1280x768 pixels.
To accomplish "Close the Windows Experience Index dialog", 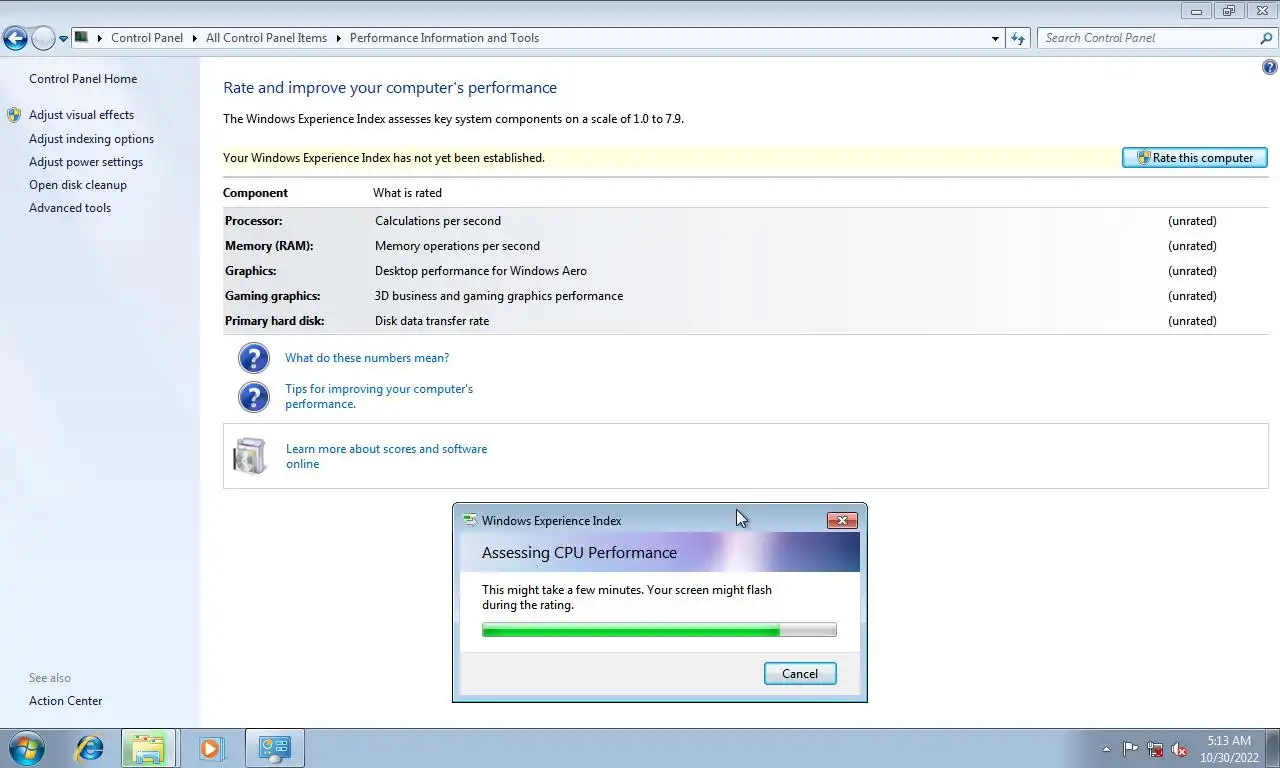I will coord(842,520).
